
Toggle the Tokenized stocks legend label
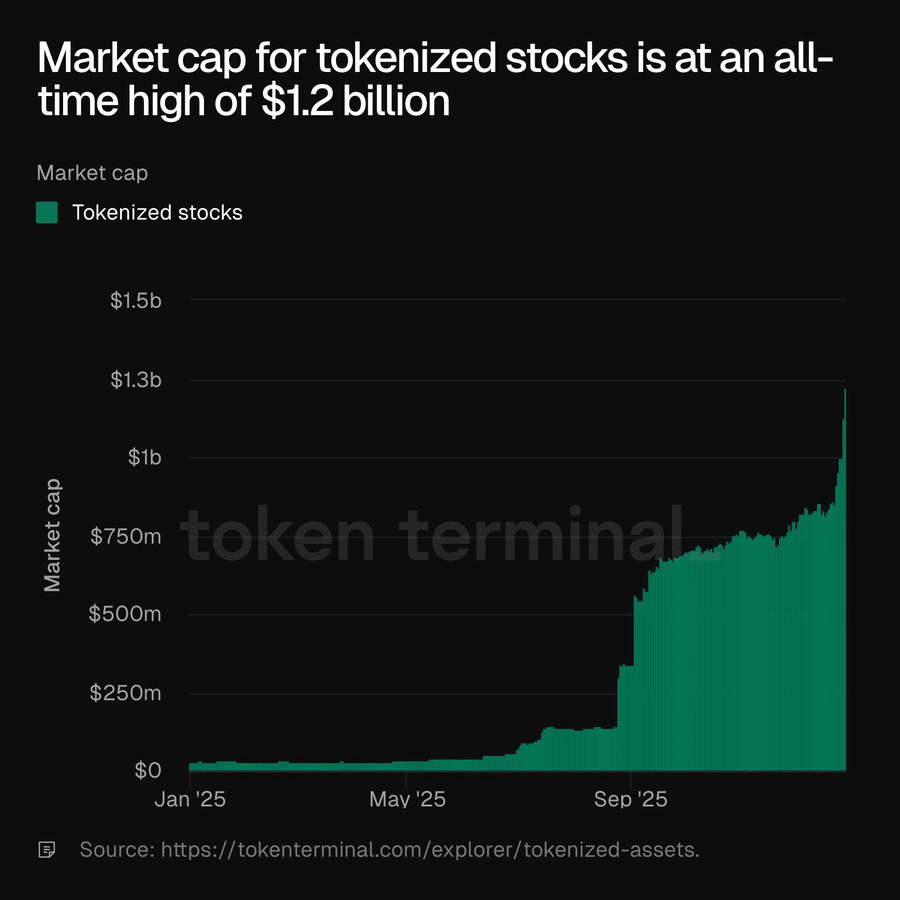click(157, 212)
